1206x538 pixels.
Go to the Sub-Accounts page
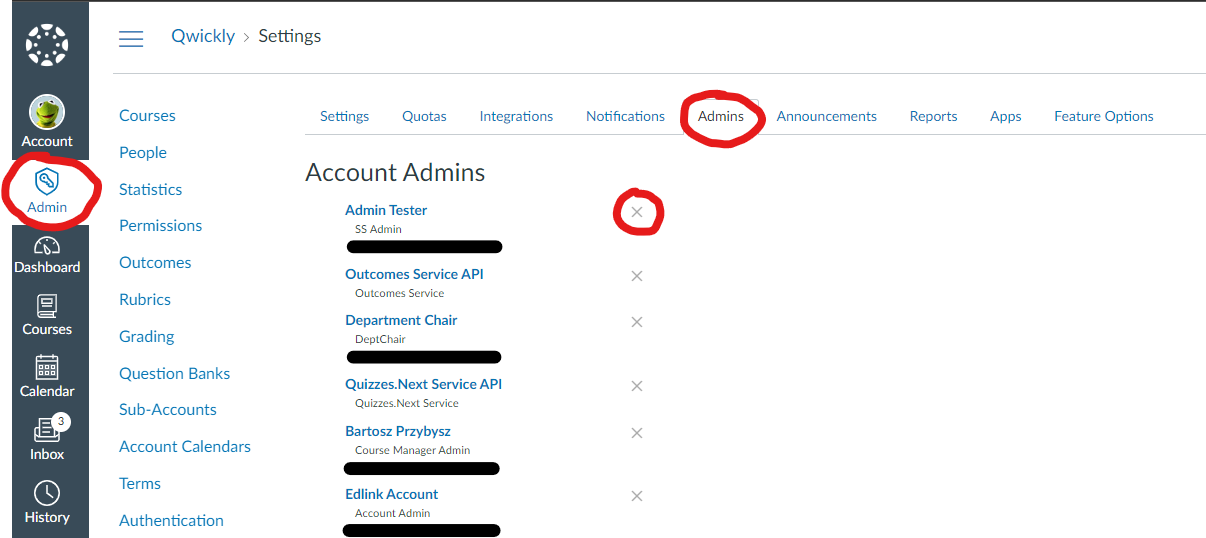pos(168,410)
